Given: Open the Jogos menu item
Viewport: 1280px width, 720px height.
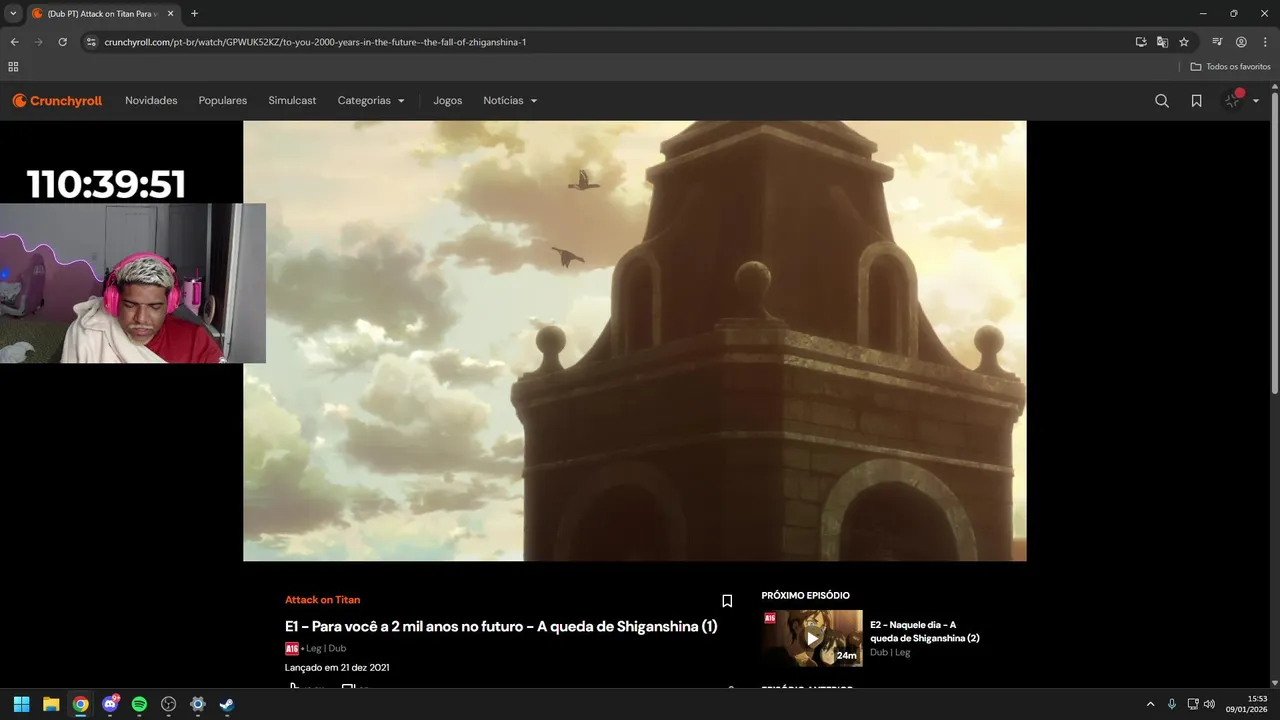Looking at the screenshot, I should coord(448,101).
